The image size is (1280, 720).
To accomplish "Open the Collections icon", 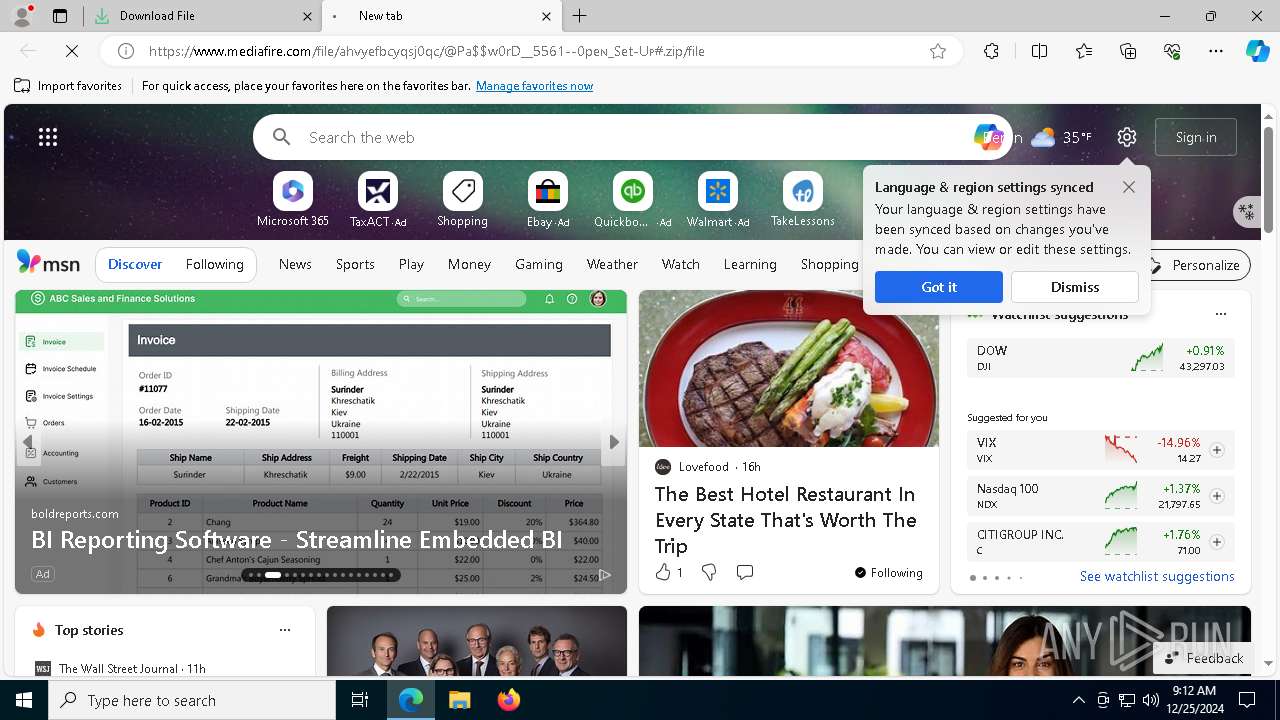I will point(1128,51).
